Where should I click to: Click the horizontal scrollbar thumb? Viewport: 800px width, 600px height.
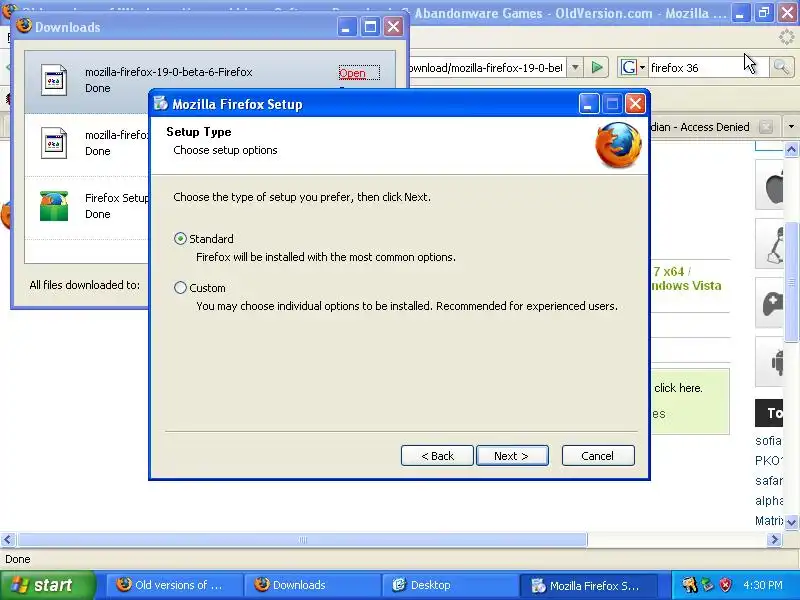coord(302,539)
